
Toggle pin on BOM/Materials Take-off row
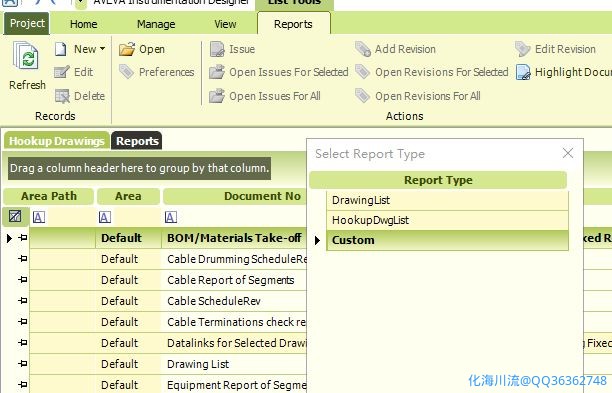coord(23,237)
